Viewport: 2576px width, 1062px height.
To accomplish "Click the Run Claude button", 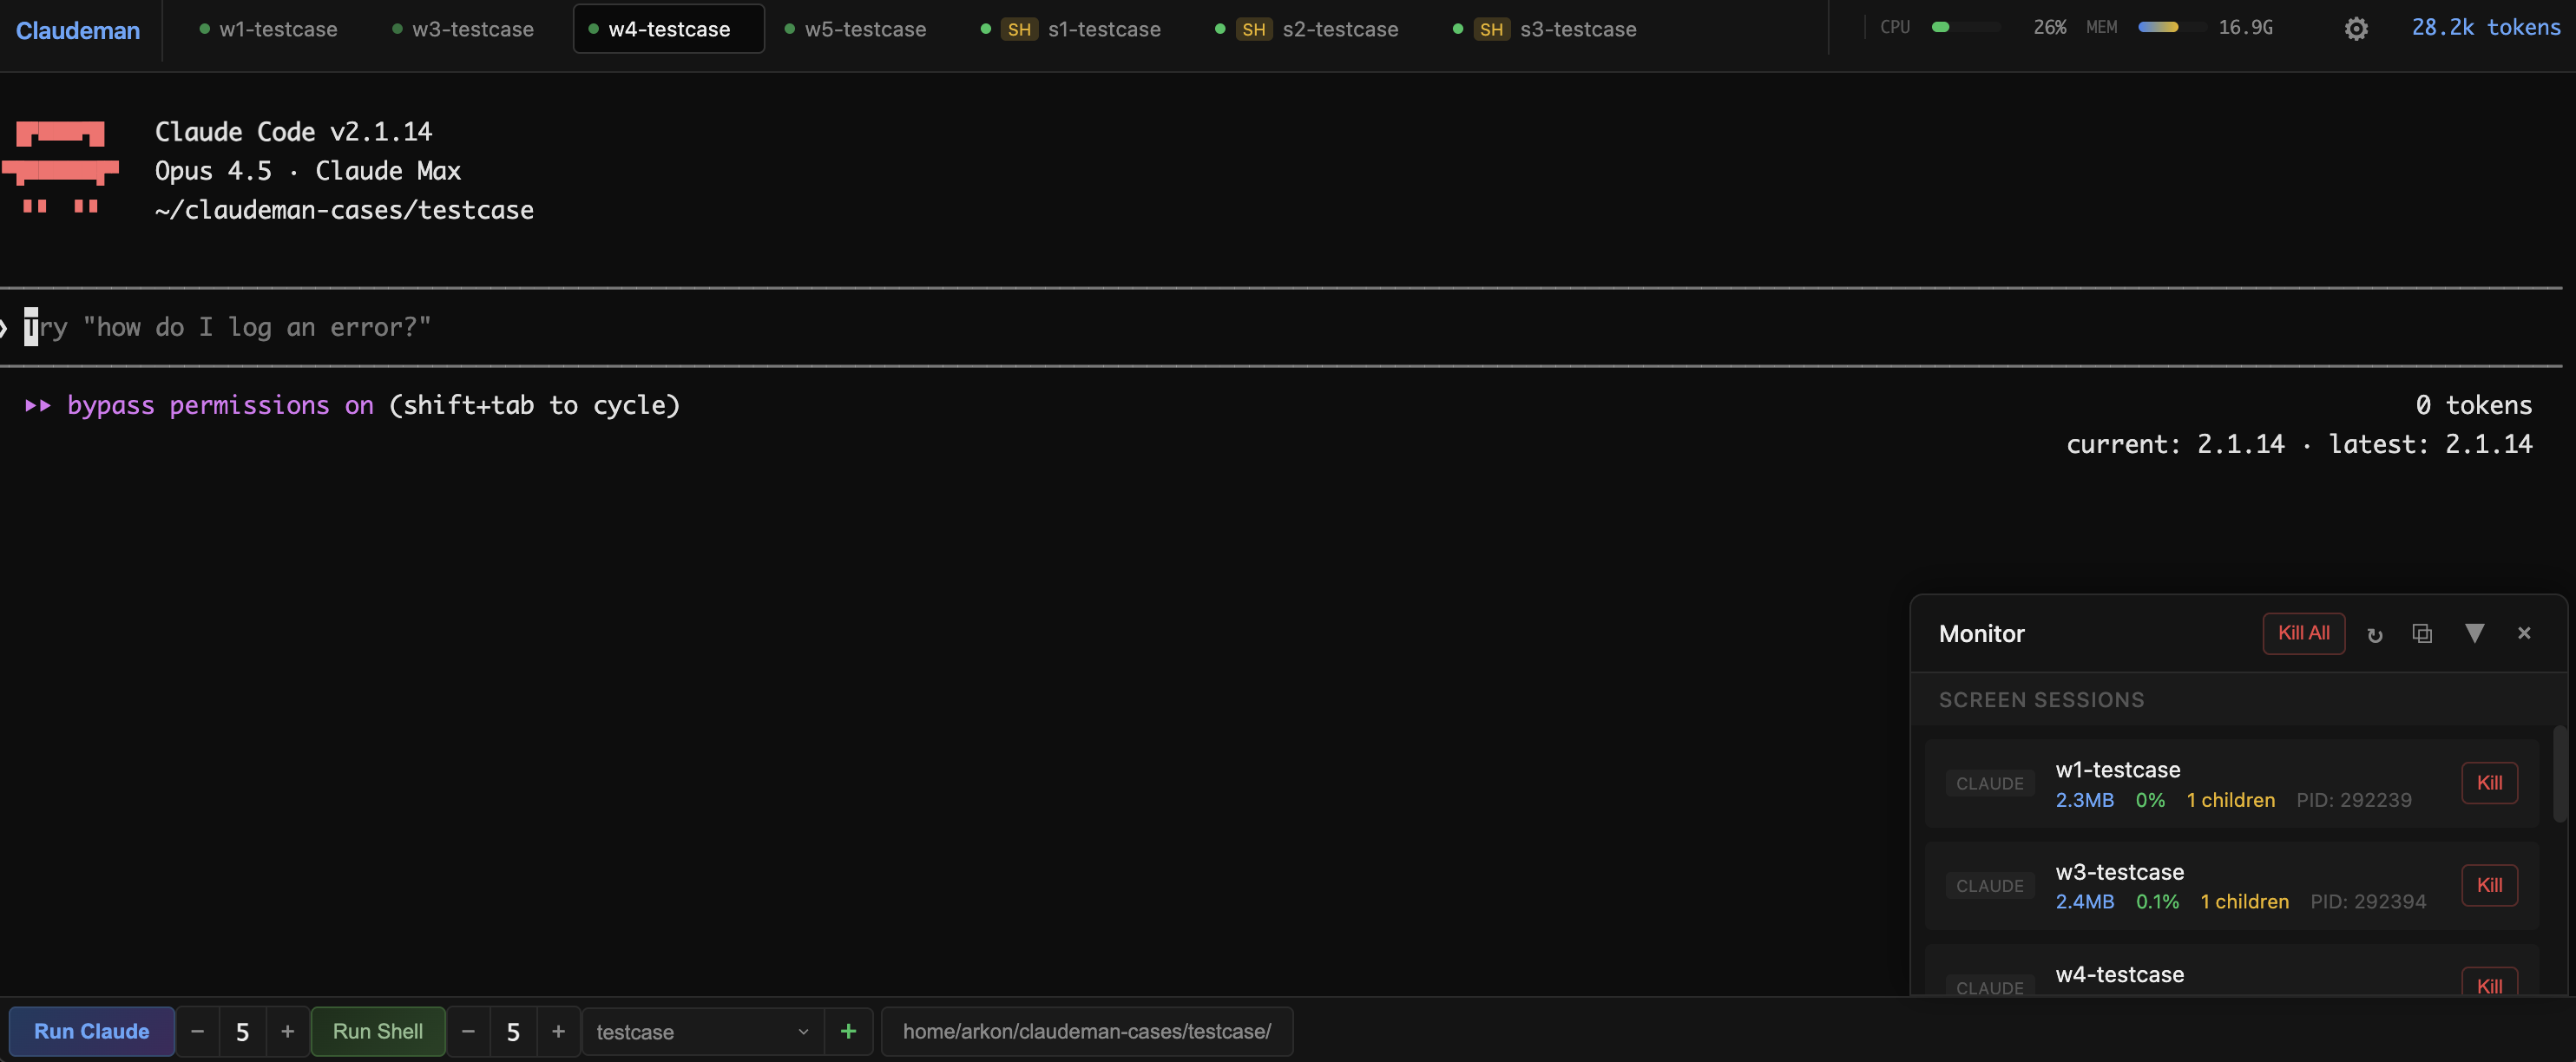I will (91, 1031).
